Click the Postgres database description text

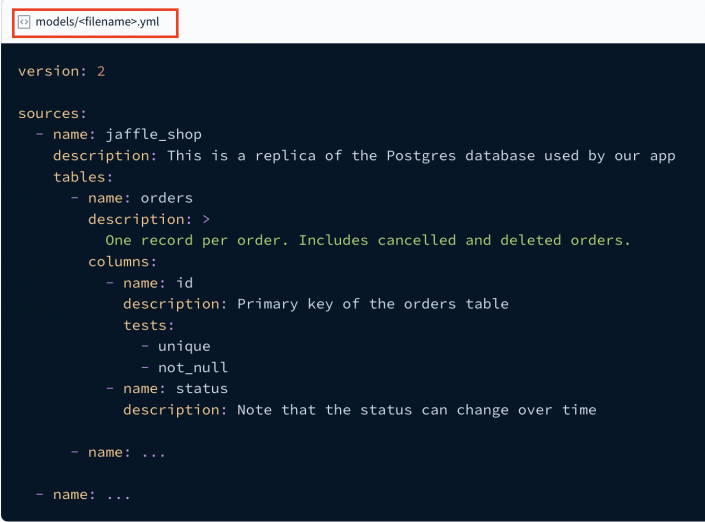pyautogui.click(x=421, y=155)
